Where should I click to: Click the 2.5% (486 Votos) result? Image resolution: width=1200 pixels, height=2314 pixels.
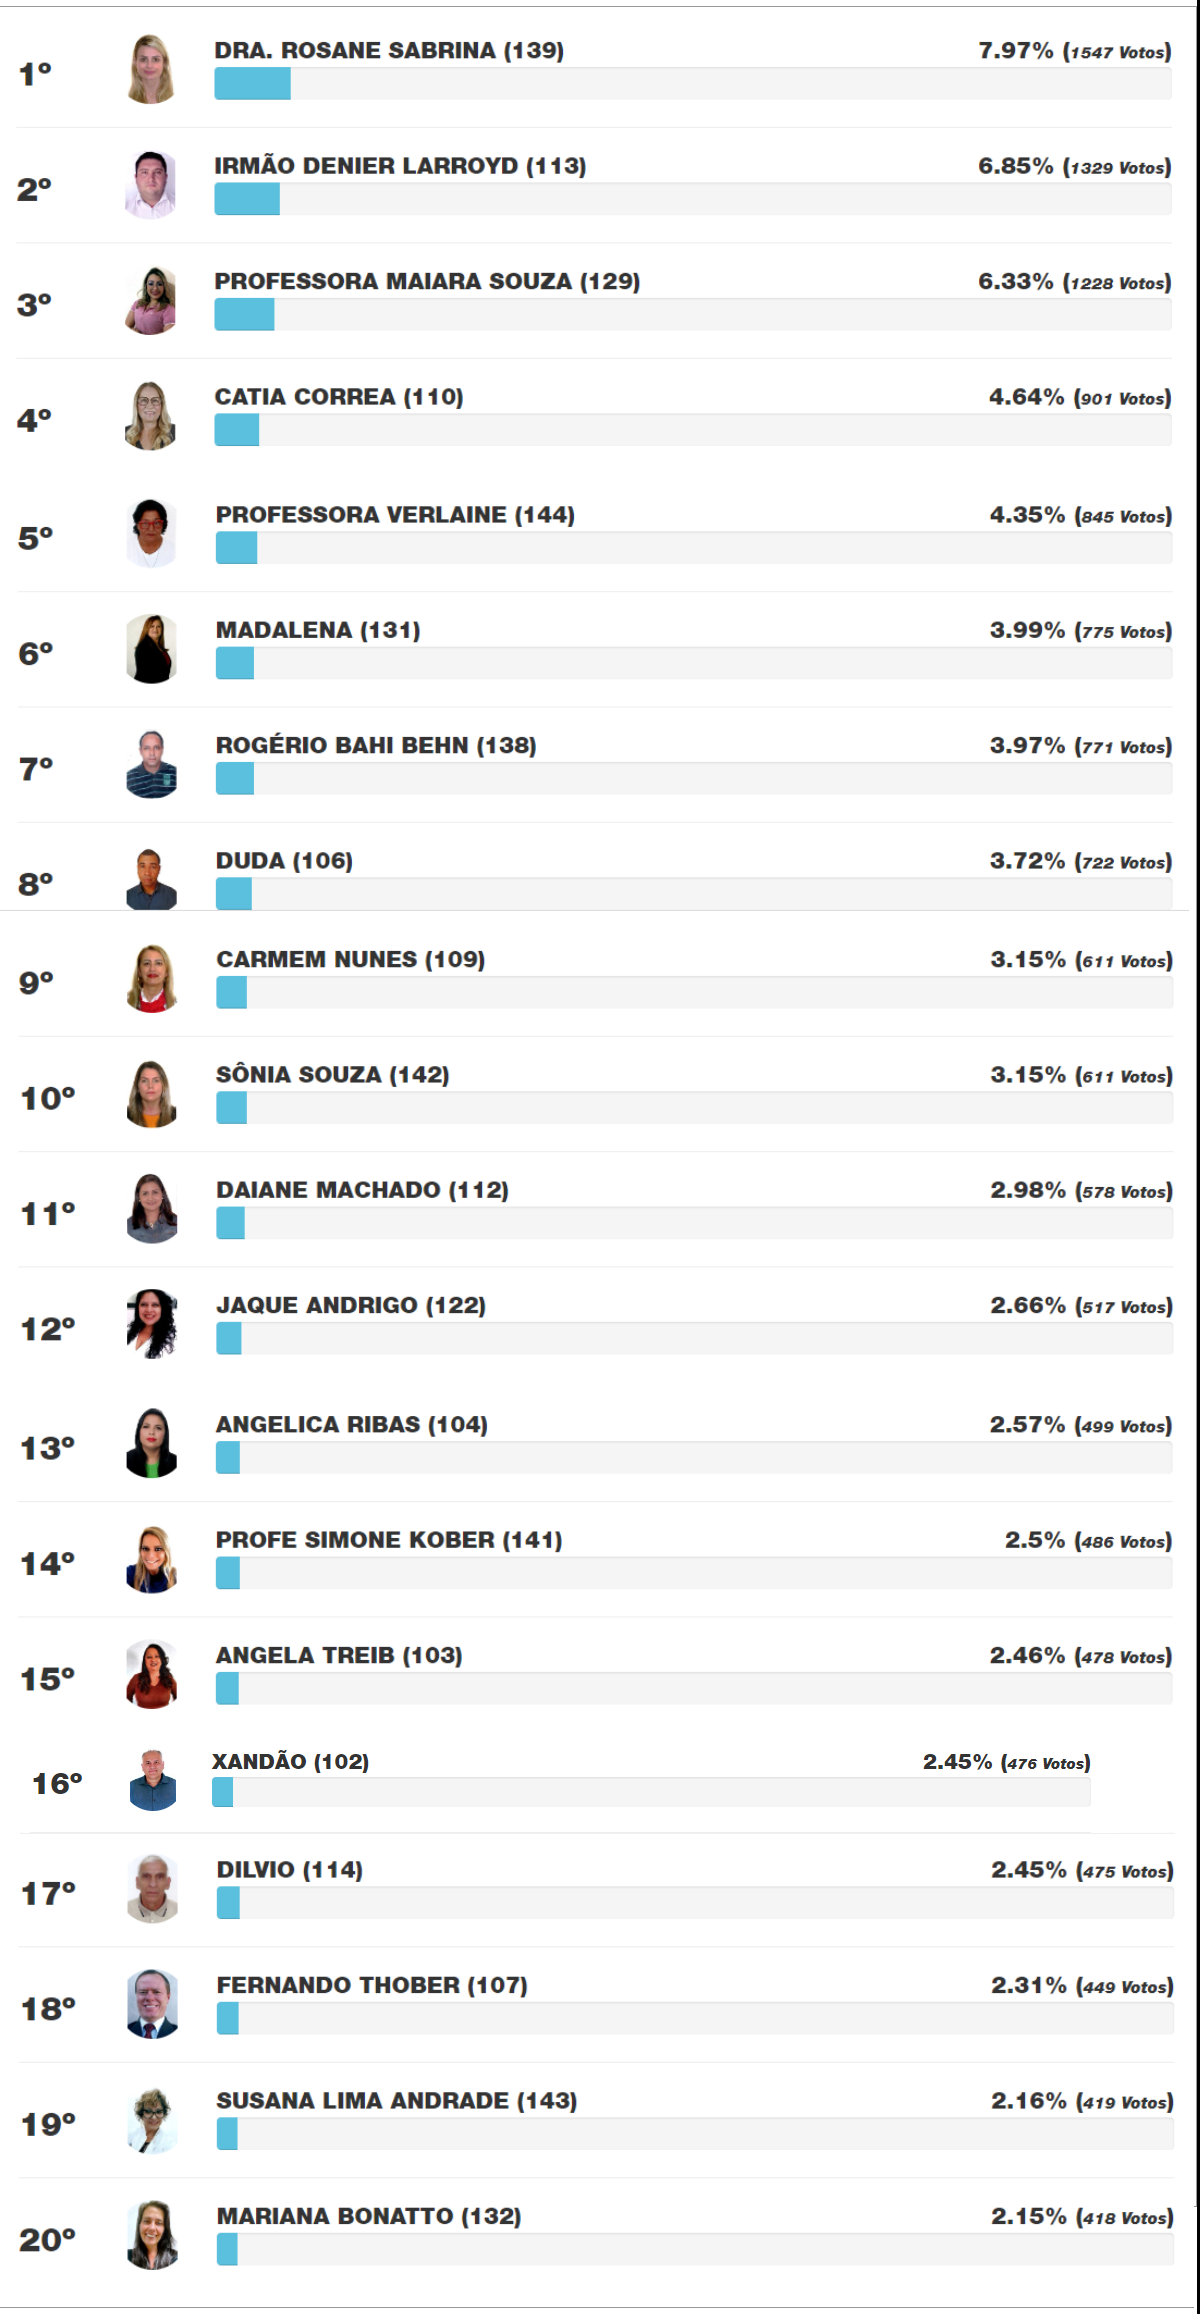(x=1087, y=1541)
